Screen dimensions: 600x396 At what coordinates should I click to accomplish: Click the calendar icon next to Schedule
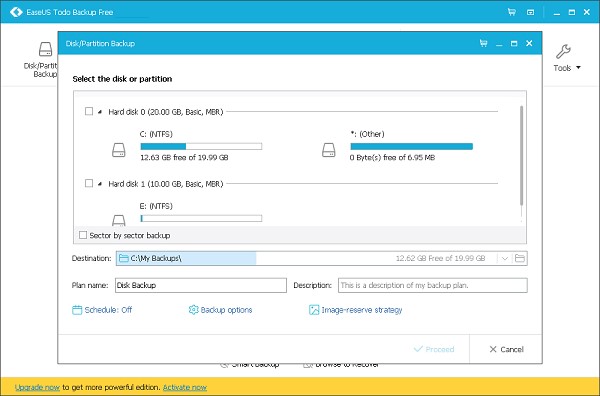(77, 310)
